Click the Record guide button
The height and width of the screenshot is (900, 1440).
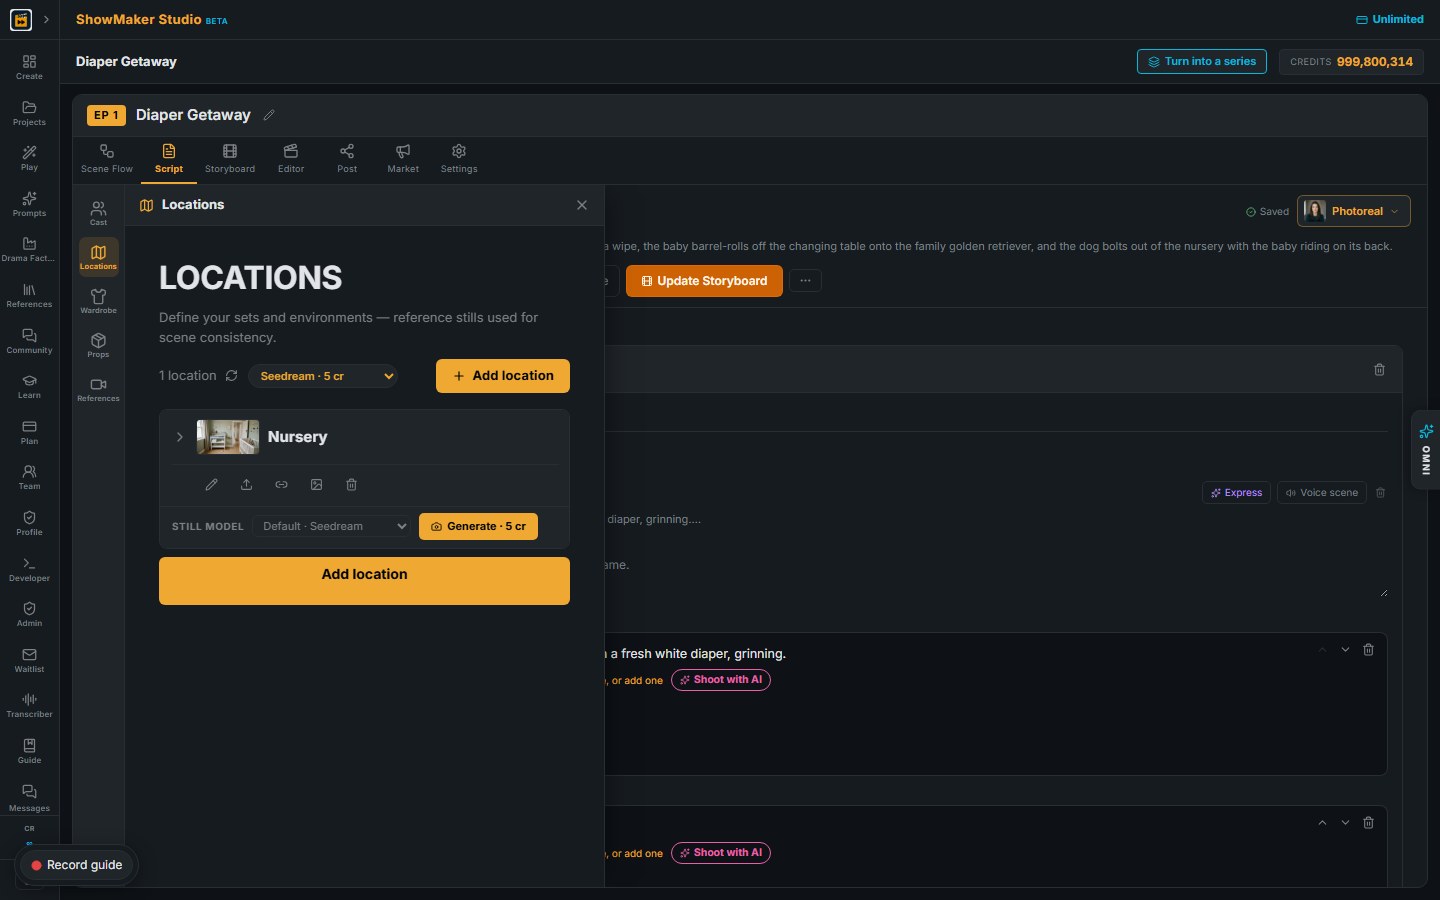tap(76, 865)
